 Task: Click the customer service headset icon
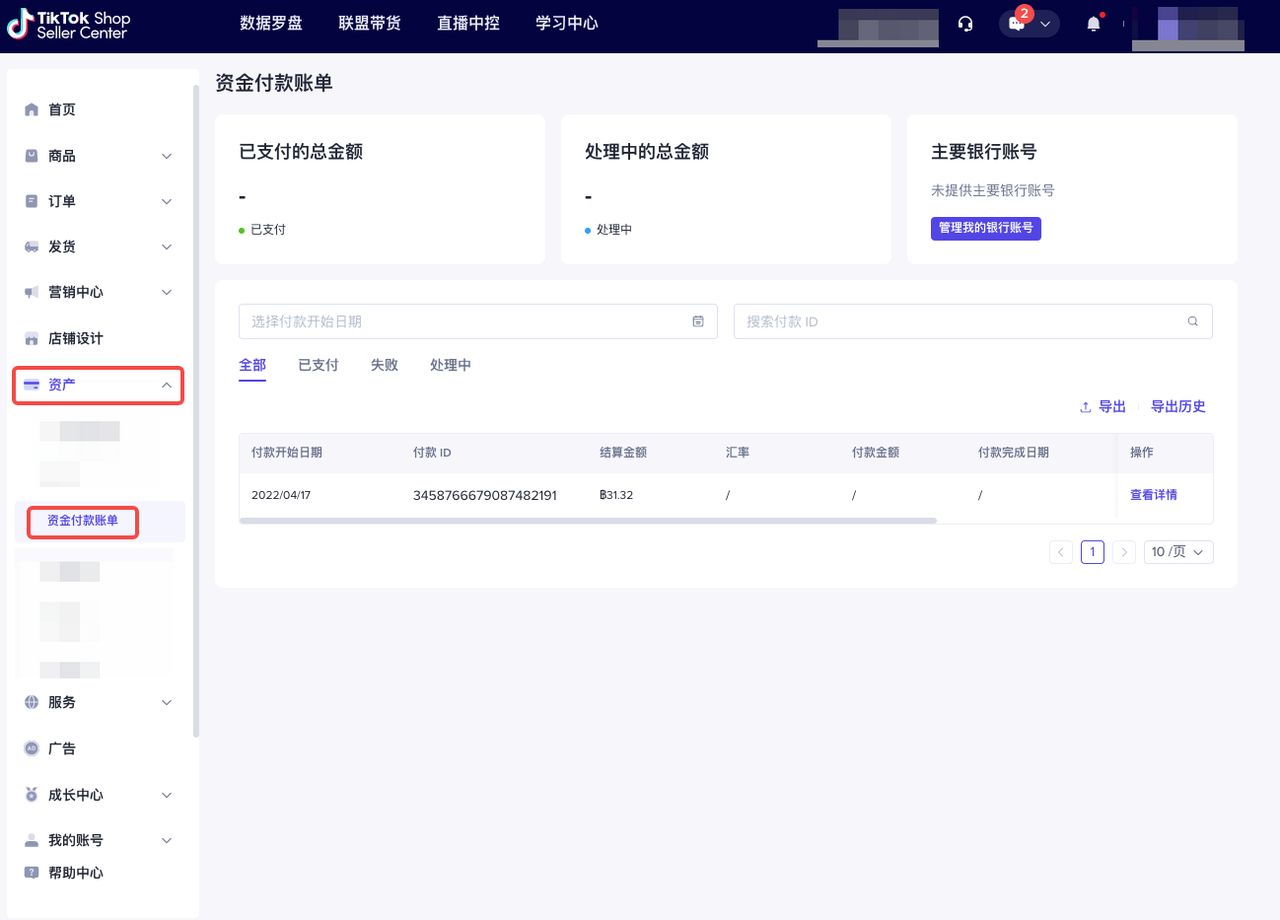965,24
